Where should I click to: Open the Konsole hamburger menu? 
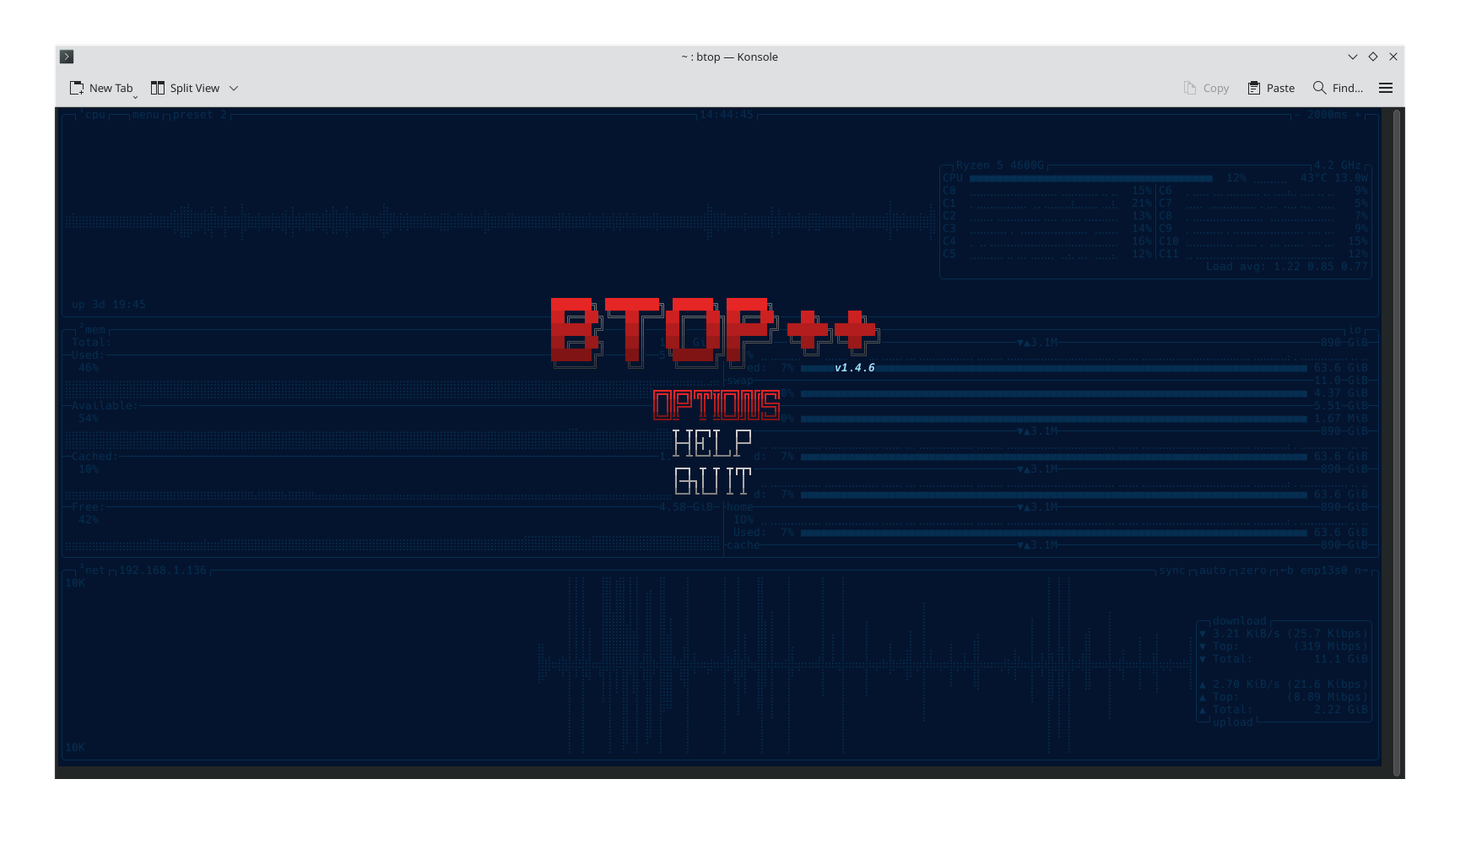tap(1386, 88)
